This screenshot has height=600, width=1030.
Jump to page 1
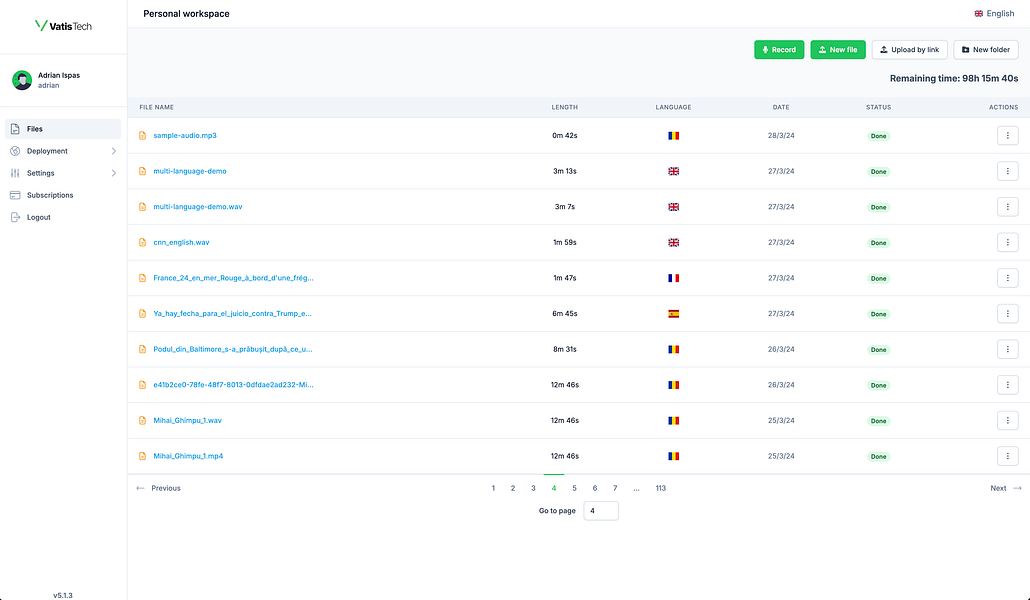(493, 488)
